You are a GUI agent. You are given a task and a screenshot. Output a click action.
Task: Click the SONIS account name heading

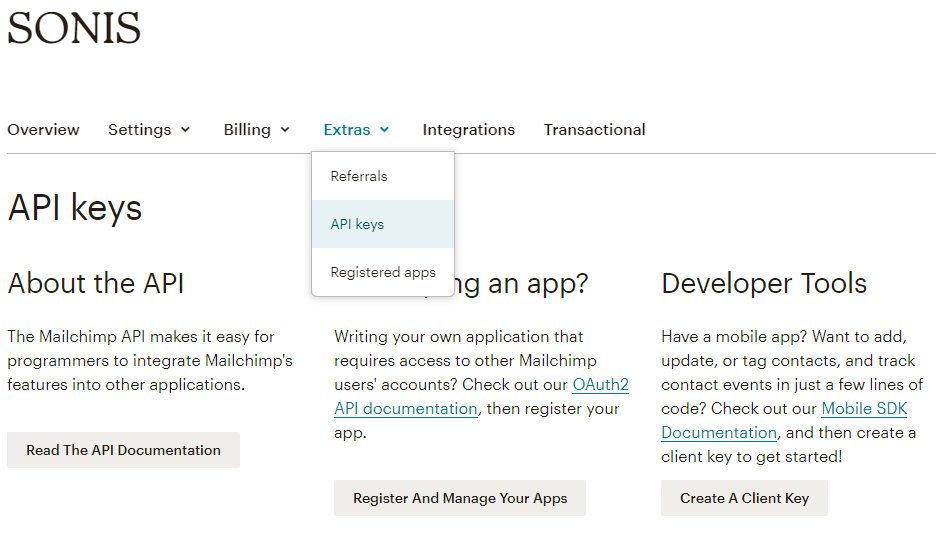pos(74,28)
